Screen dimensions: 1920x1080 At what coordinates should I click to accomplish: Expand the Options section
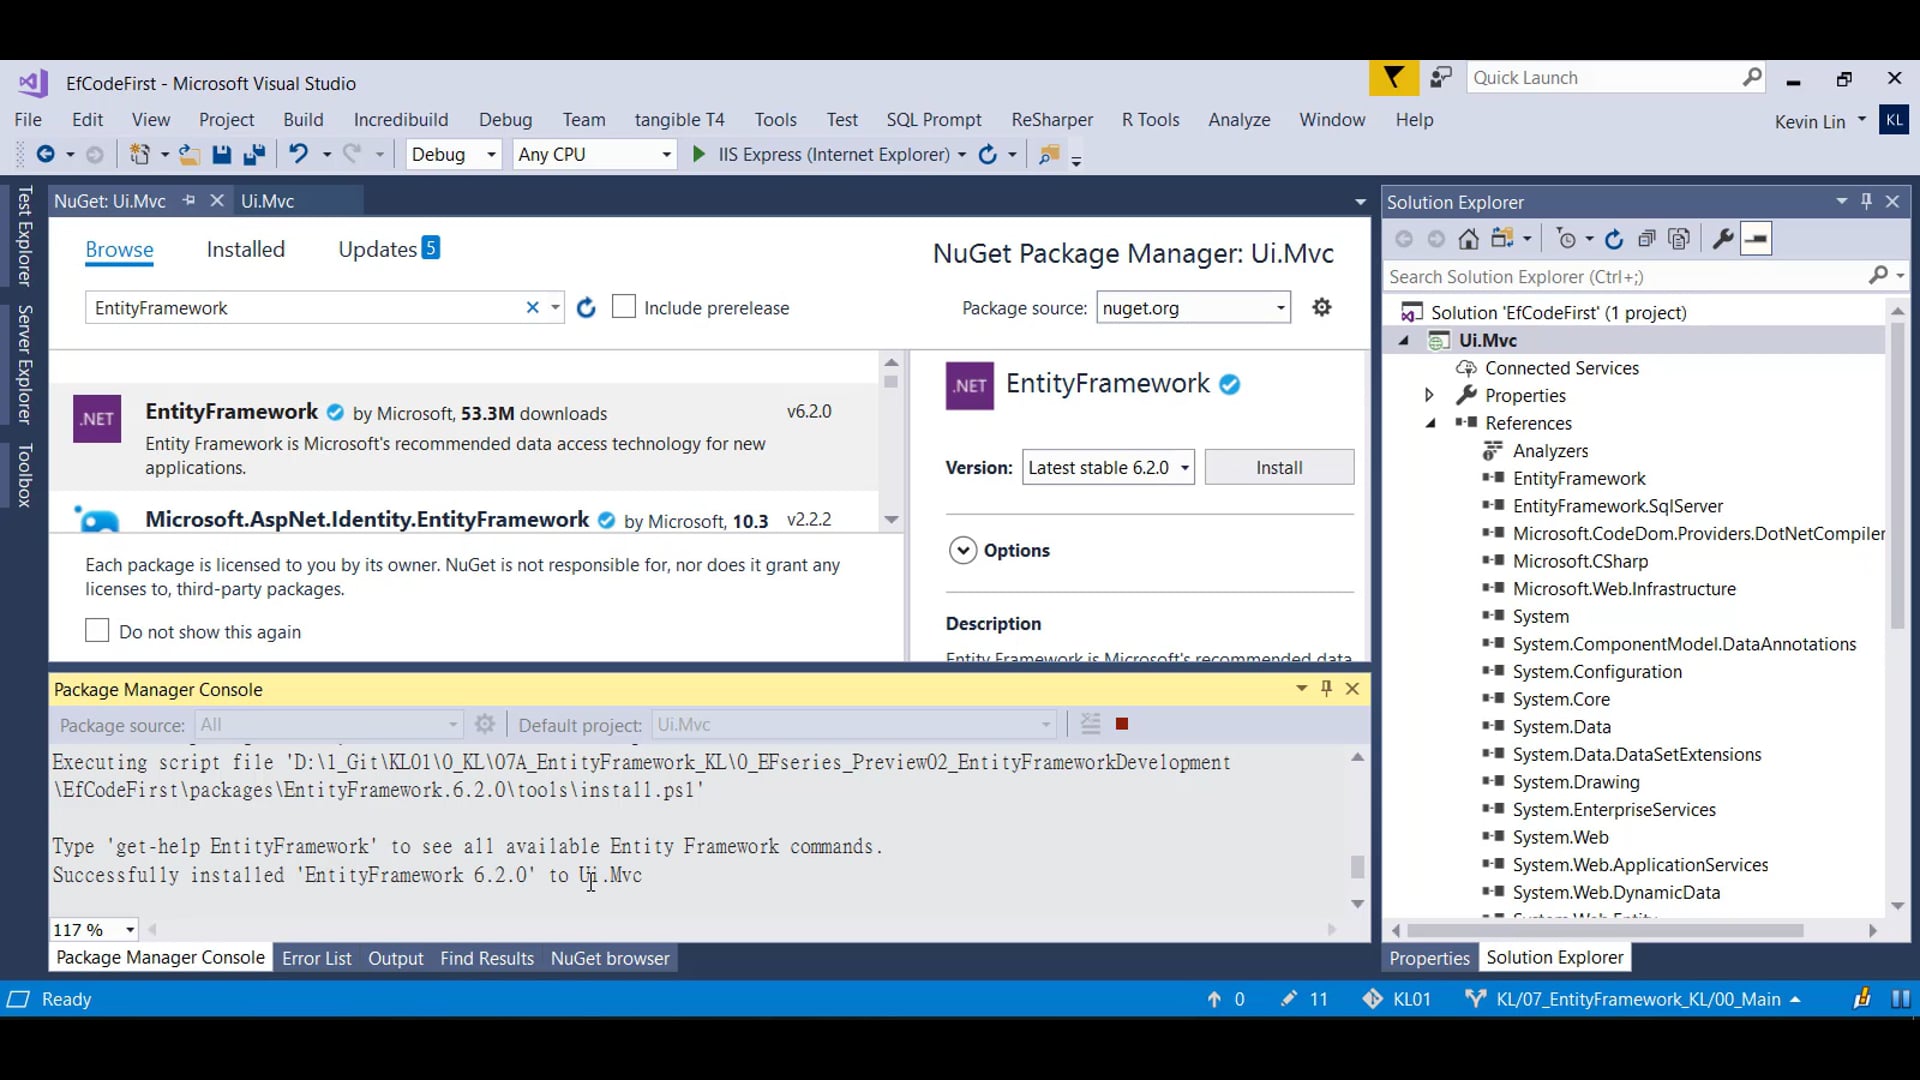click(963, 550)
